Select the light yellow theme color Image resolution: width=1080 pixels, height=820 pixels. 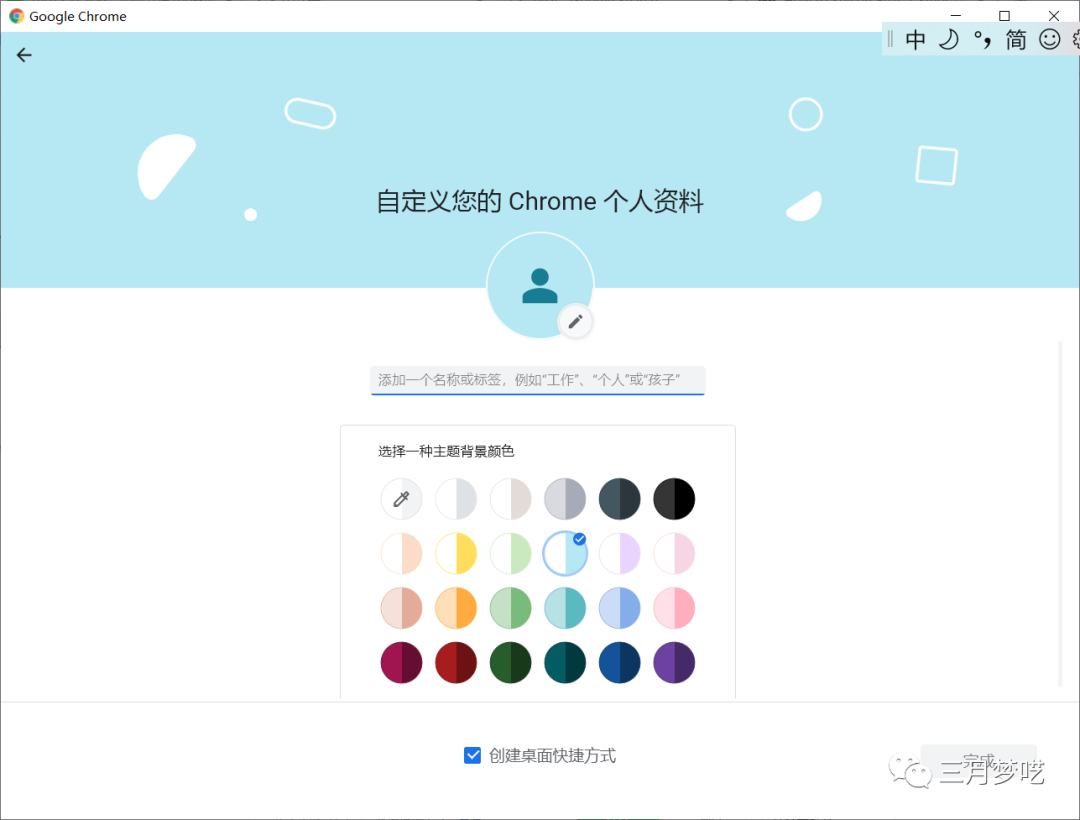pyautogui.click(x=456, y=553)
